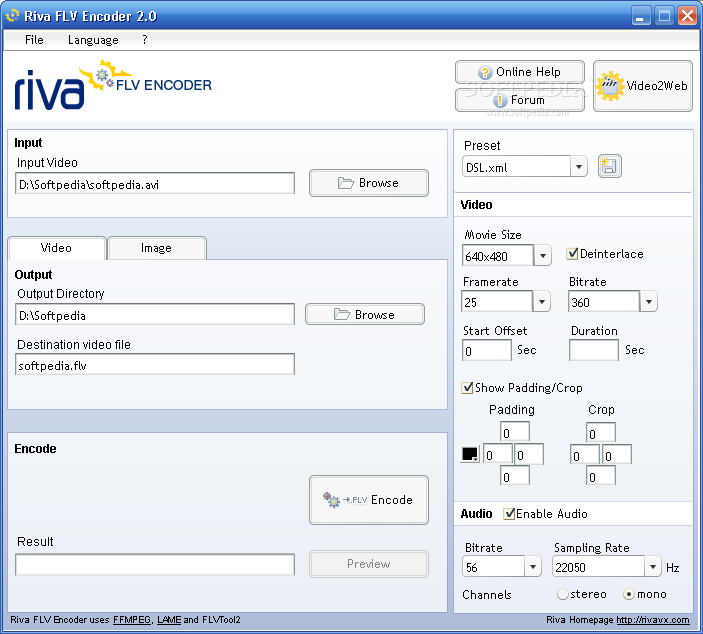Open the Forum
703x634 pixels.
pyautogui.click(x=520, y=100)
